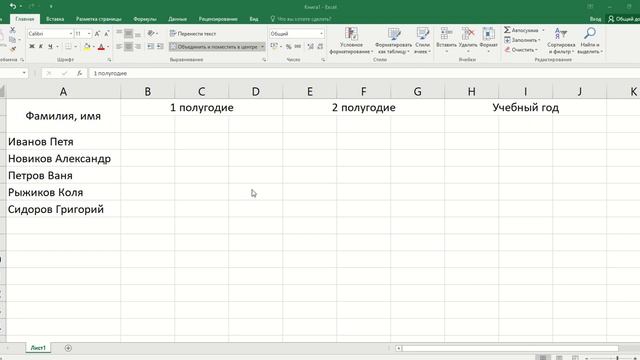Select the Лист1 sheet tab
640x360 pixels.
pyautogui.click(x=38, y=348)
